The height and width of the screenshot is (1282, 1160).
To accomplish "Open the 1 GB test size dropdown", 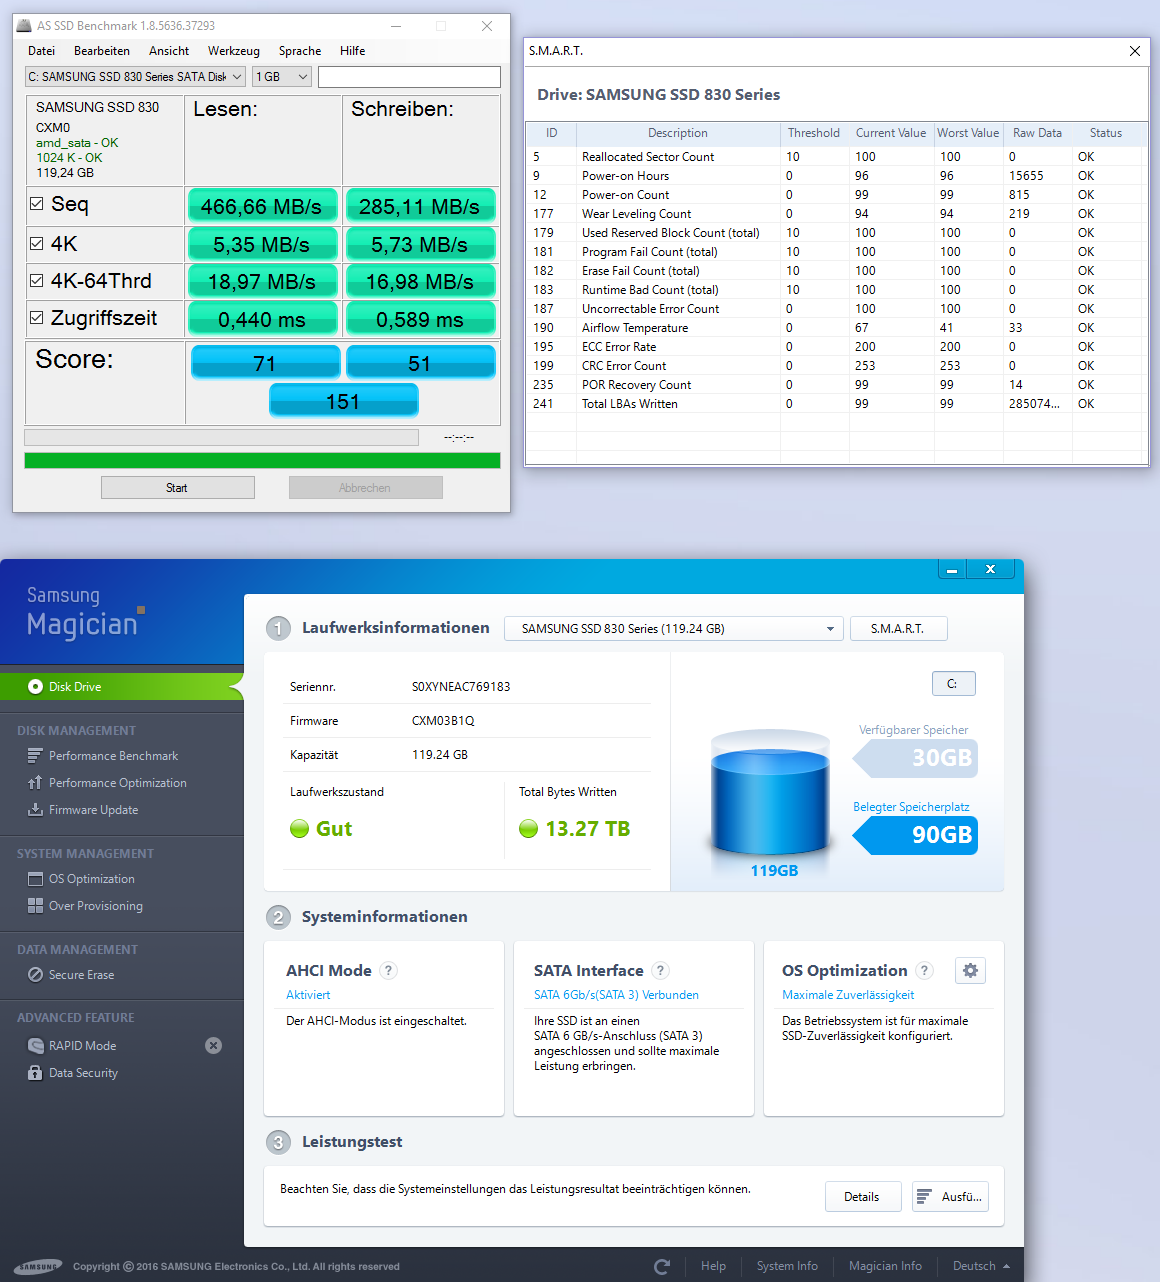I will (282, 77).
